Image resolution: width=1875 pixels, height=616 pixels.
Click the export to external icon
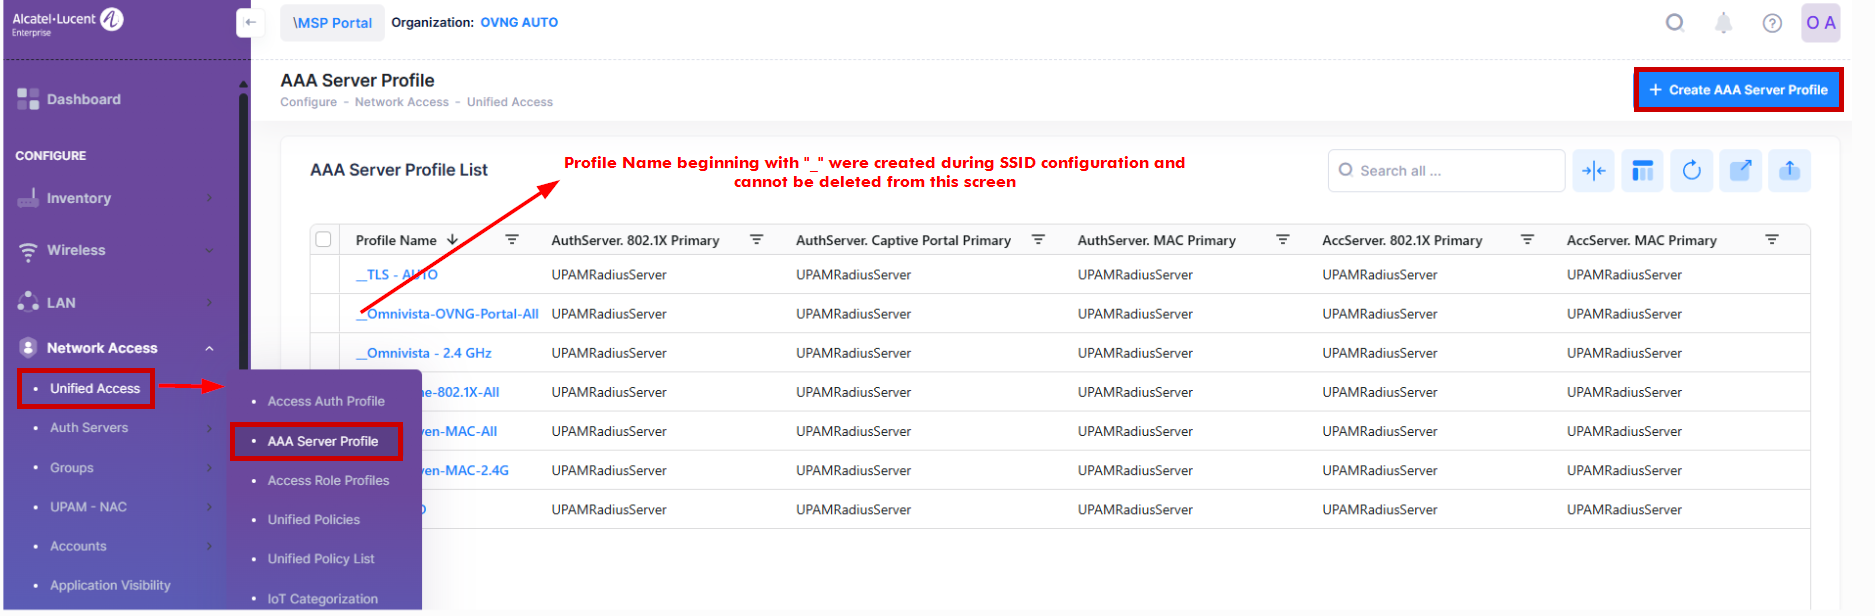1740,171
